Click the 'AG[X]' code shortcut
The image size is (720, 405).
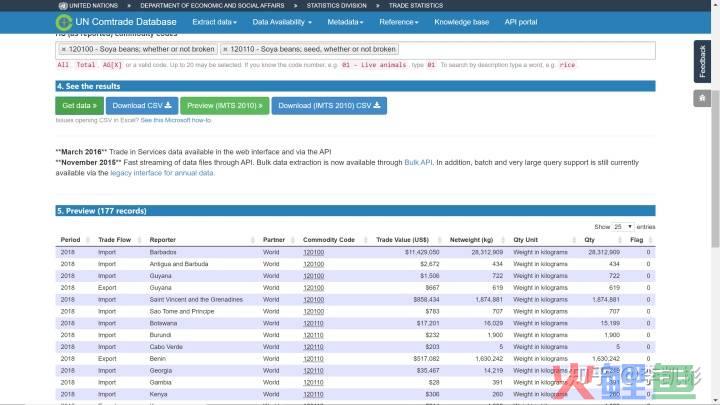[x=112, y=65]
